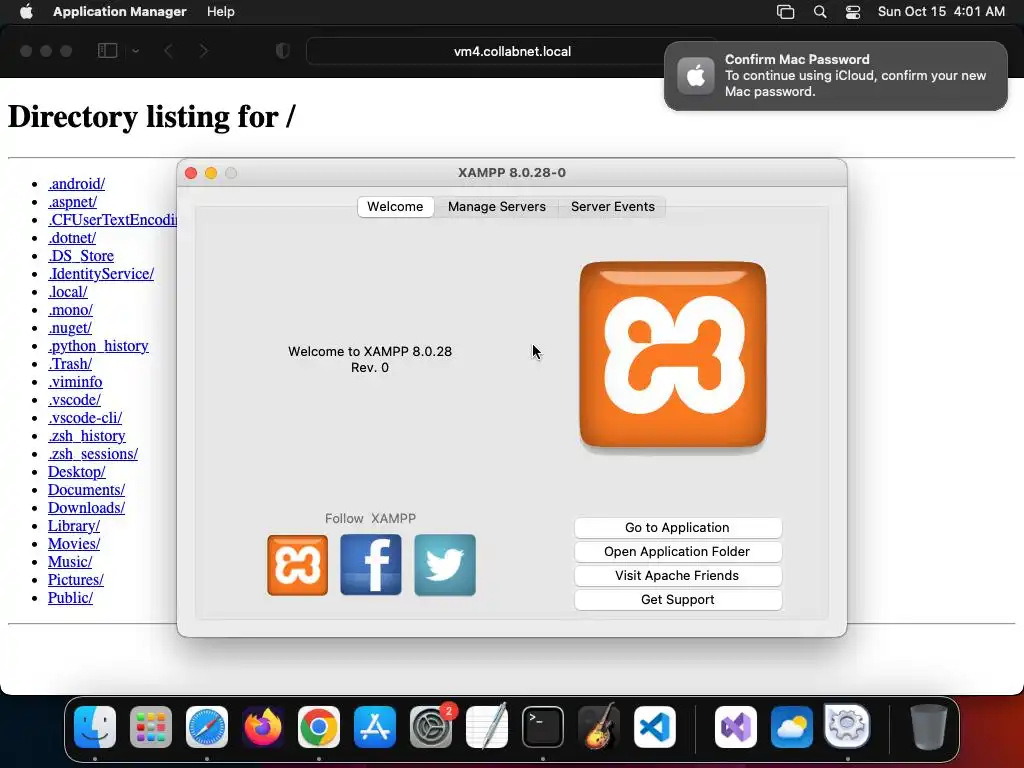This screenshot has width=1024, height=768.
Task: Open System Settings with badge in Dock
Action: tap(431, 727)
